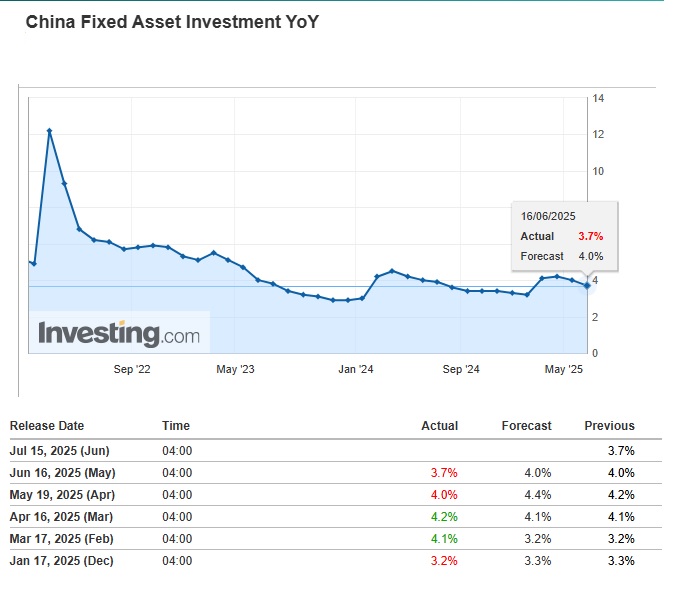
Task: Select the Forecast column header
Action: pyautogui.click(x=526, y=426)
